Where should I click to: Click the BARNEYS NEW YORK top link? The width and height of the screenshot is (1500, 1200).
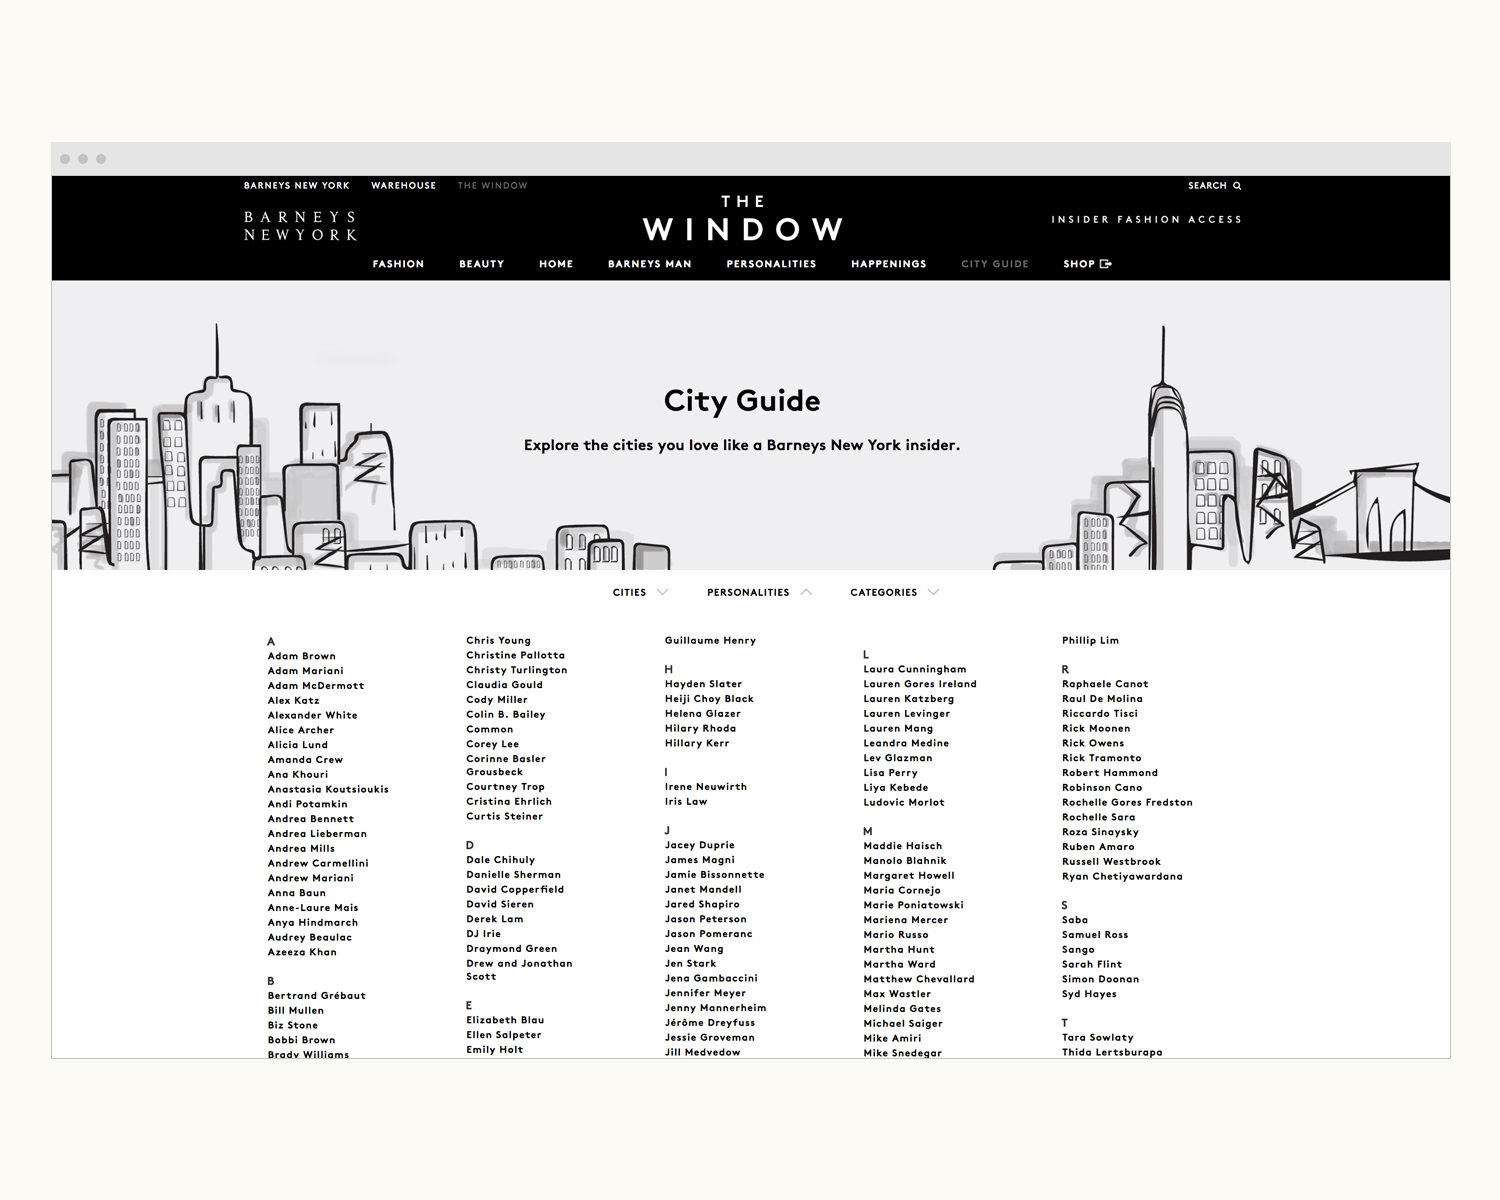[297, 186]
